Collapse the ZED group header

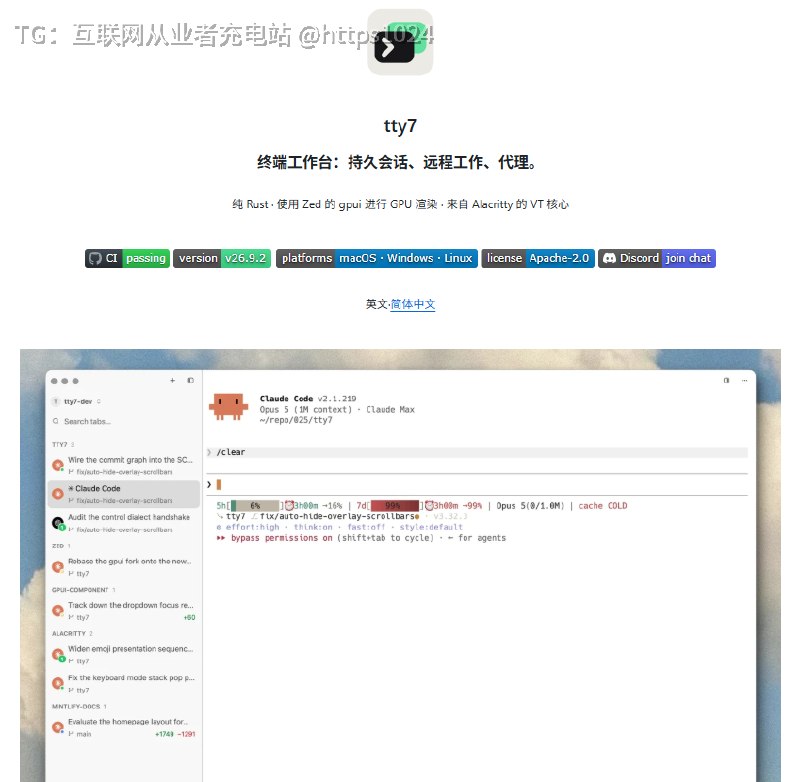point(61,546)
